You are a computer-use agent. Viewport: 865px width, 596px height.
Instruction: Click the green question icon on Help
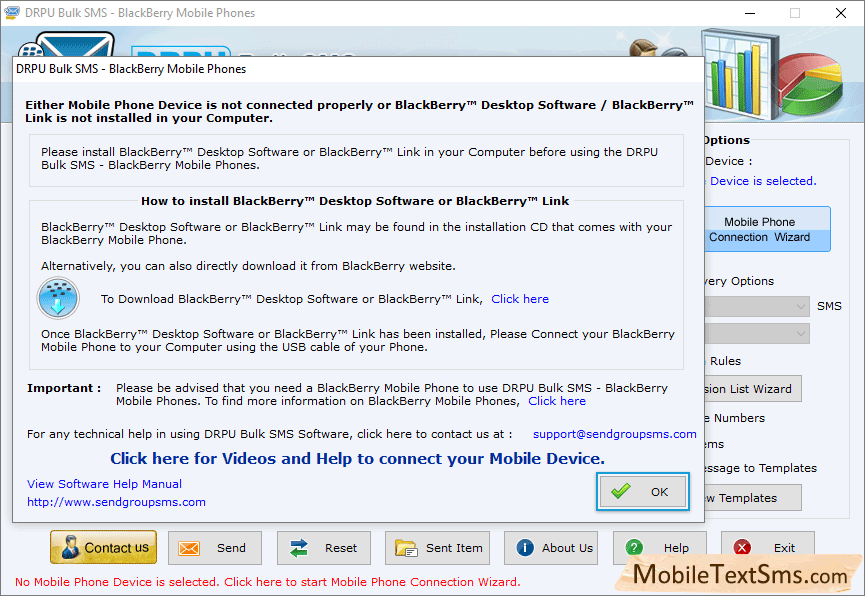(634, 547)
